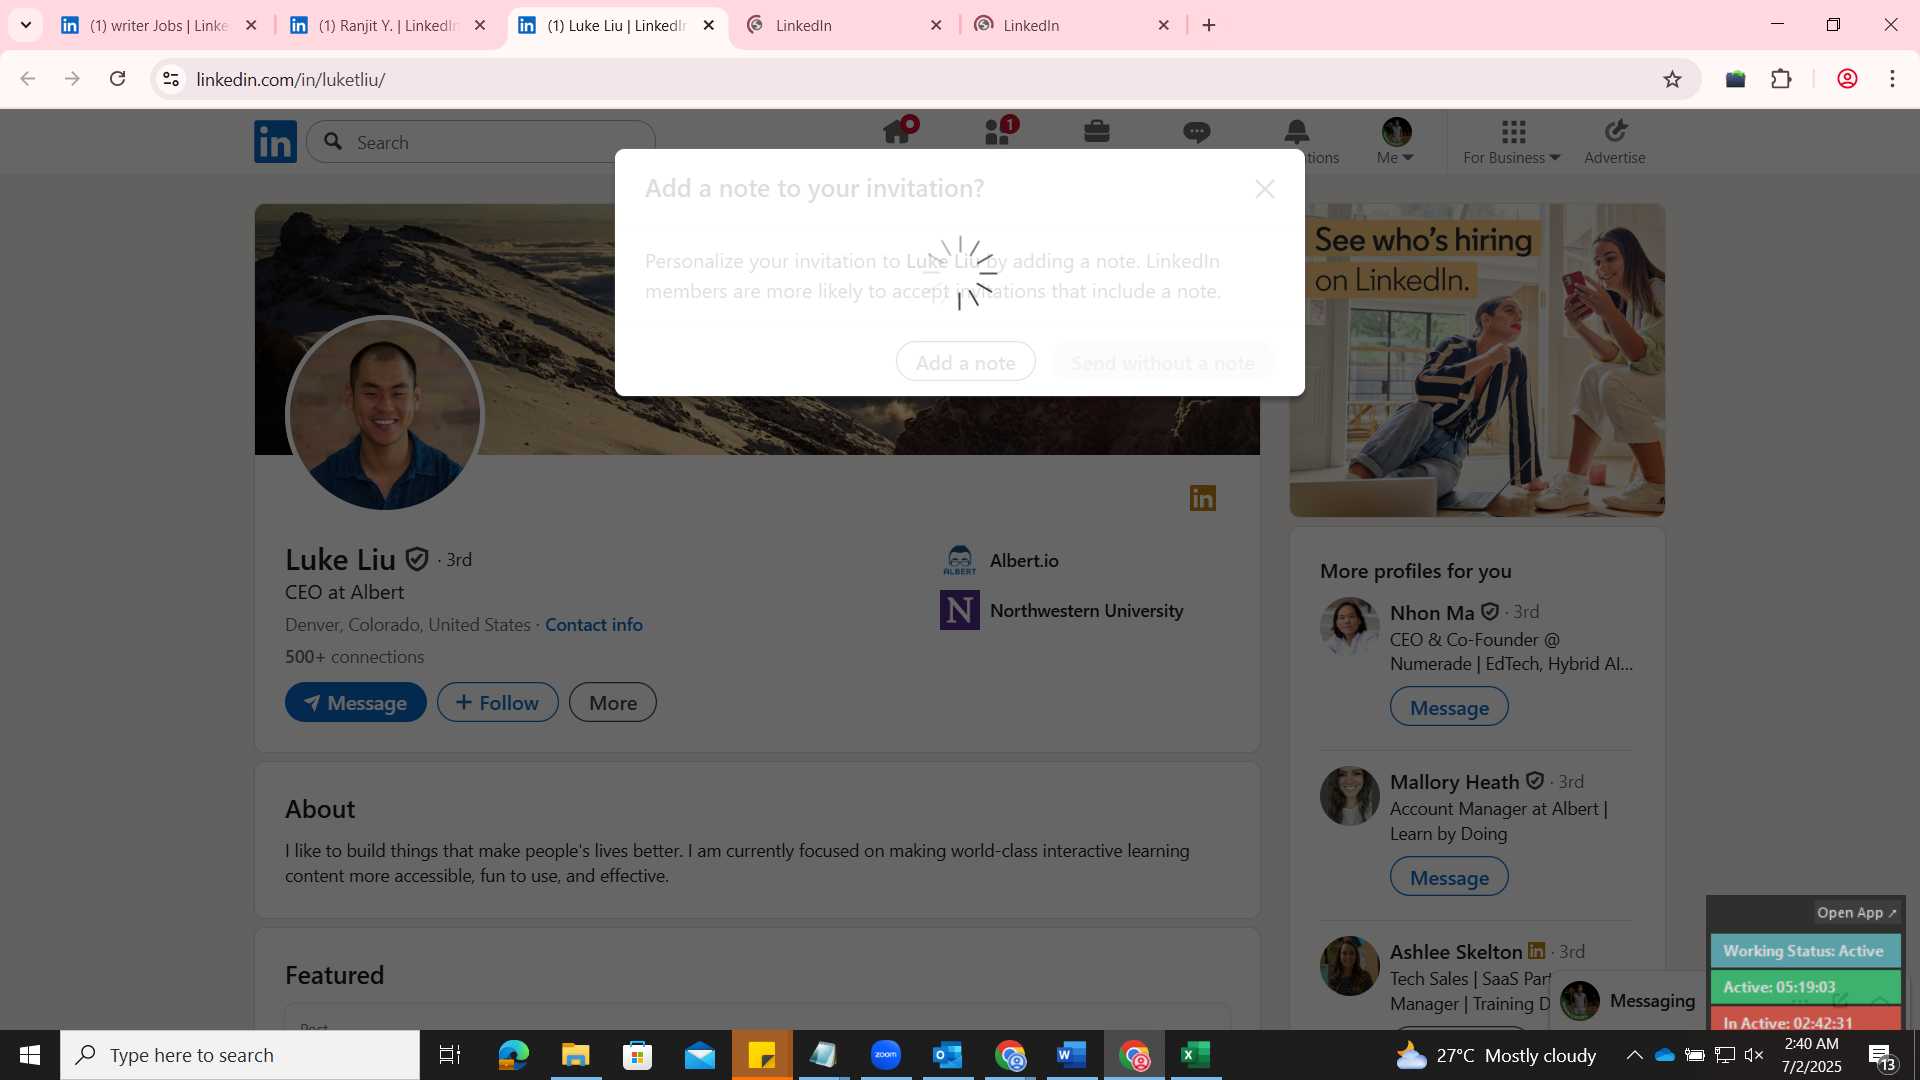Screen dimensions: 1920x1080
Task: Open Notifications bell icon
Action: 1297,131
